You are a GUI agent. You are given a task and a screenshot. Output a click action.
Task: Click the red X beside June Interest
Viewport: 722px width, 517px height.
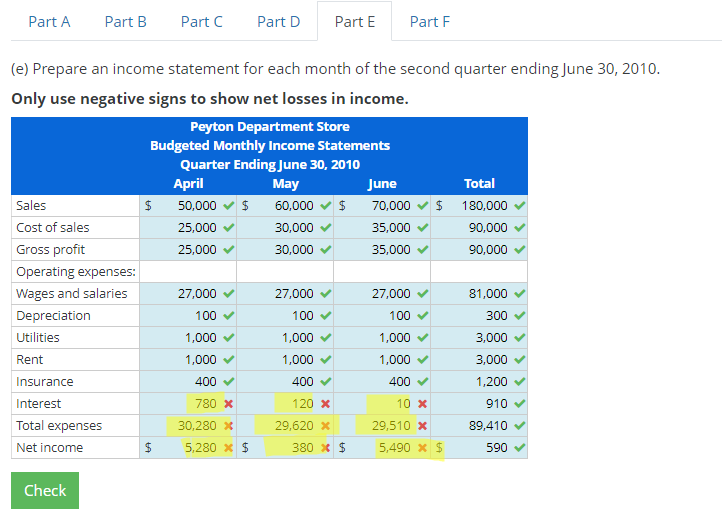point(422,404)
